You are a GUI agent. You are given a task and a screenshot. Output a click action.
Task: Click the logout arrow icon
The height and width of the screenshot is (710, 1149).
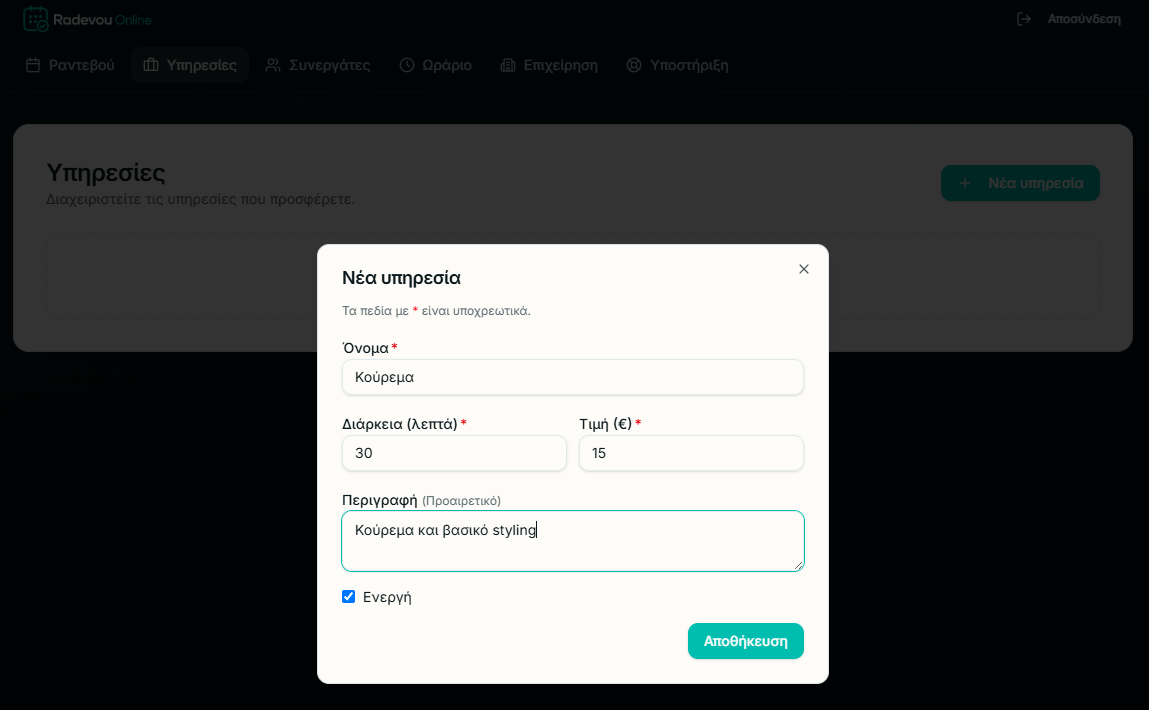(1024, 19)
